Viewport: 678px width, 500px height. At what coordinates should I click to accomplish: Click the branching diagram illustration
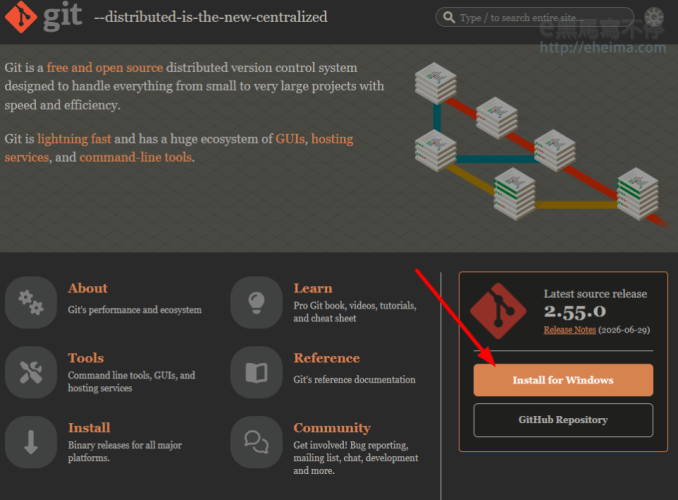[540, 144]
